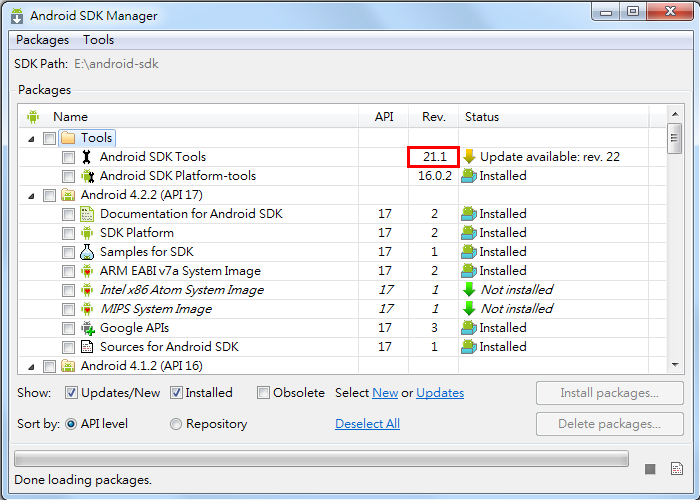Click the installed status icon for Samples for SDK

click(468, 252)
